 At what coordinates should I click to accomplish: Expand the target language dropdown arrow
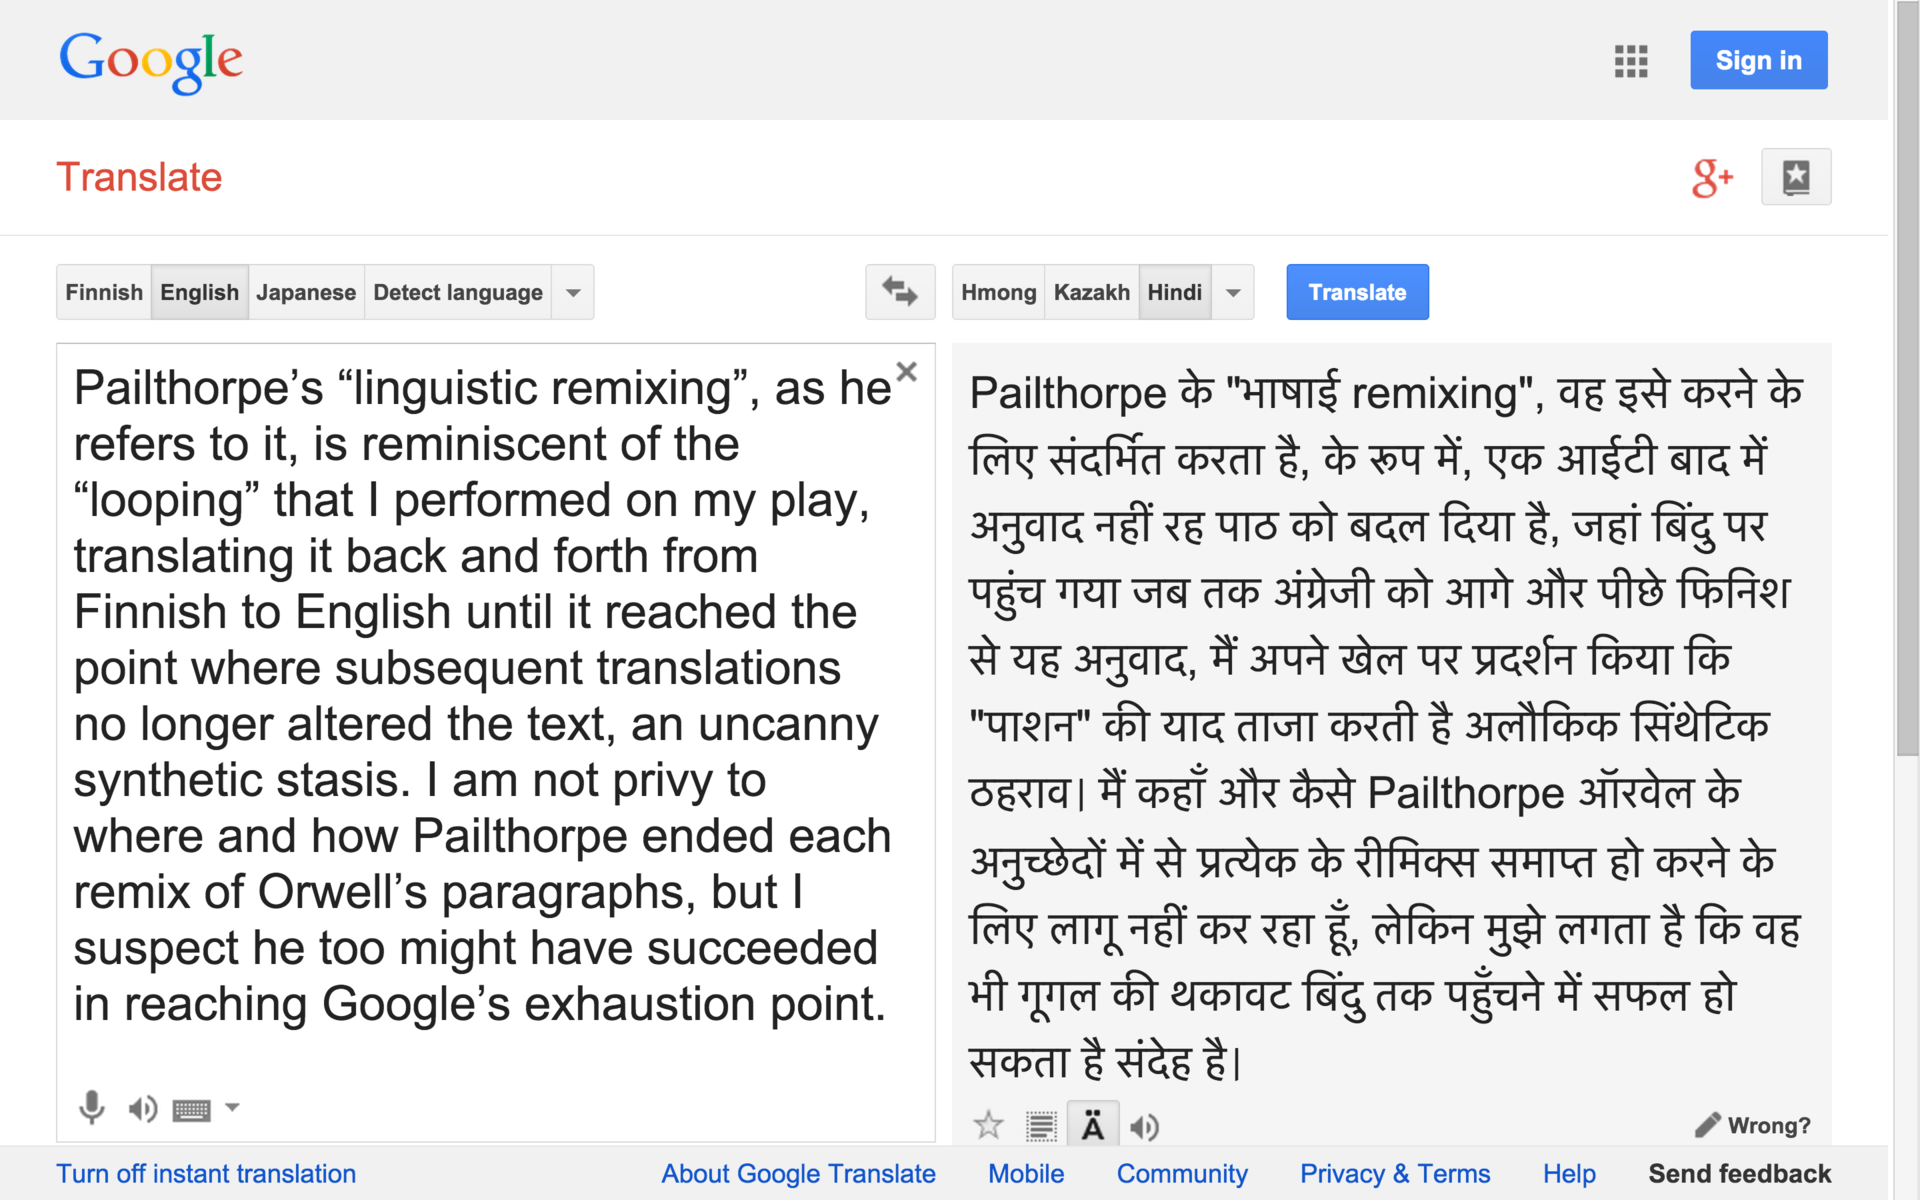click(1233, 293)
